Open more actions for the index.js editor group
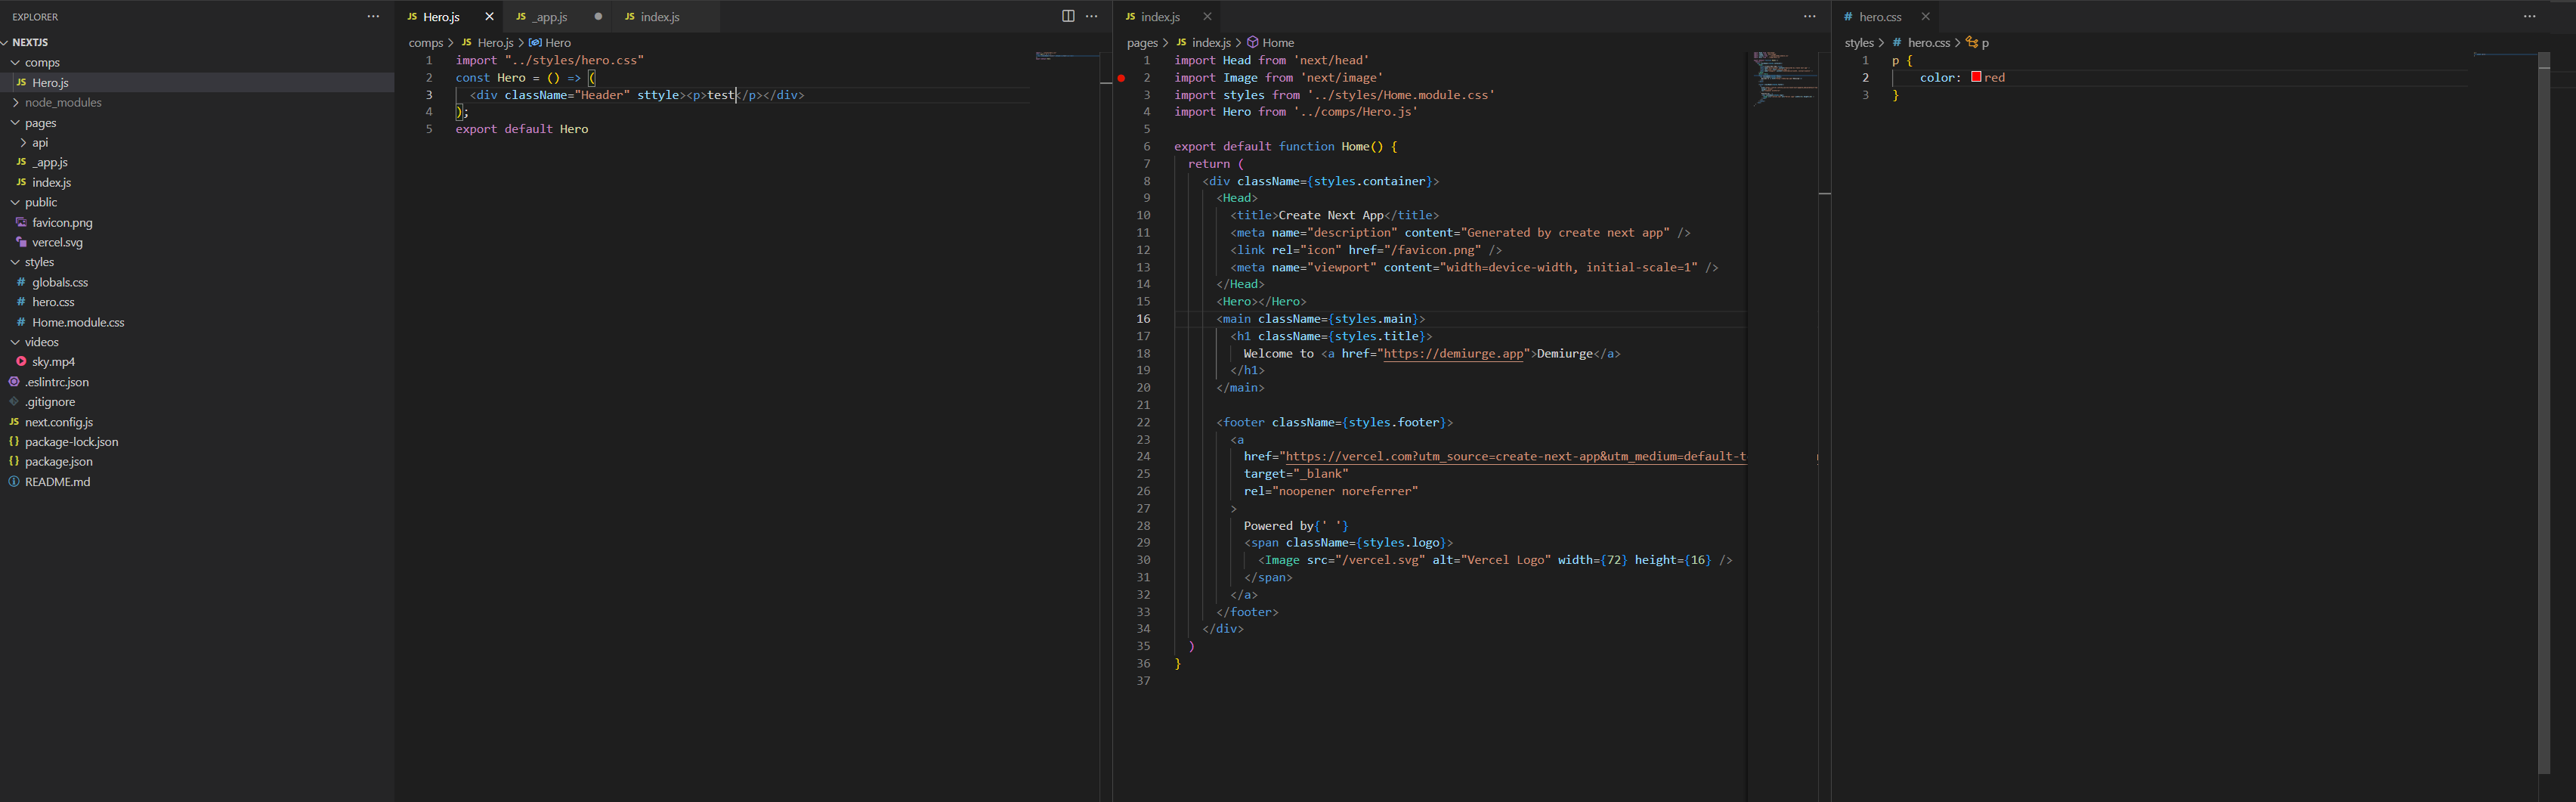The image size is (2576, 802). click(x=1809, y=16)
